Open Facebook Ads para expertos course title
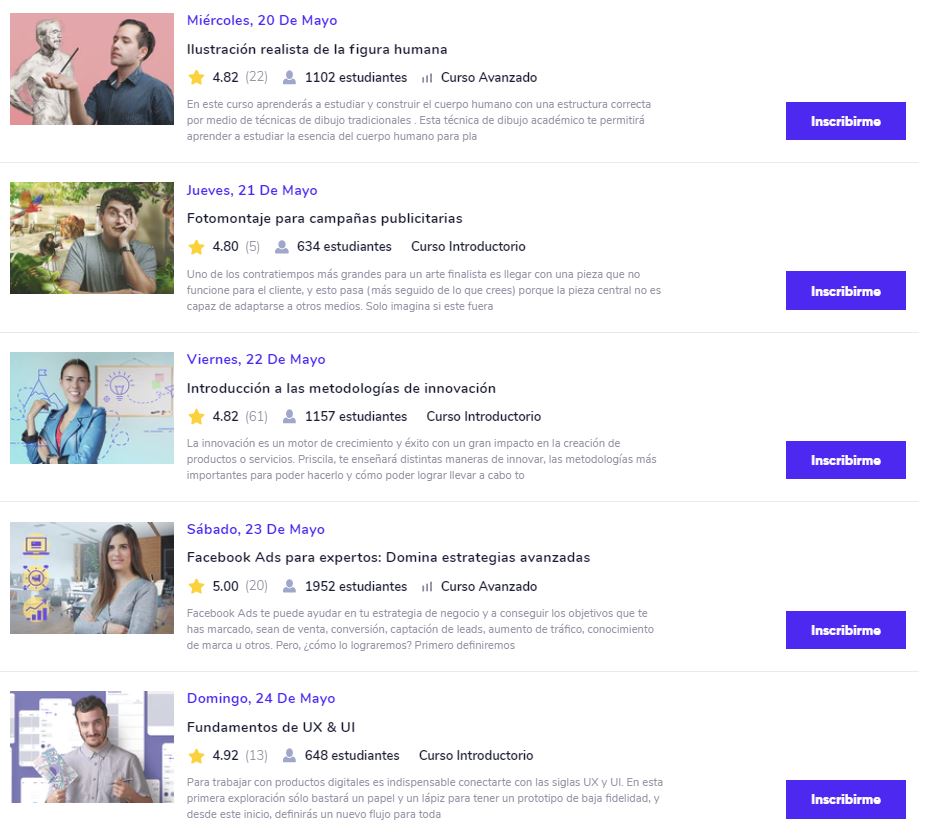The height and width of the screenshot is (839, 928). tap(388, 557)
